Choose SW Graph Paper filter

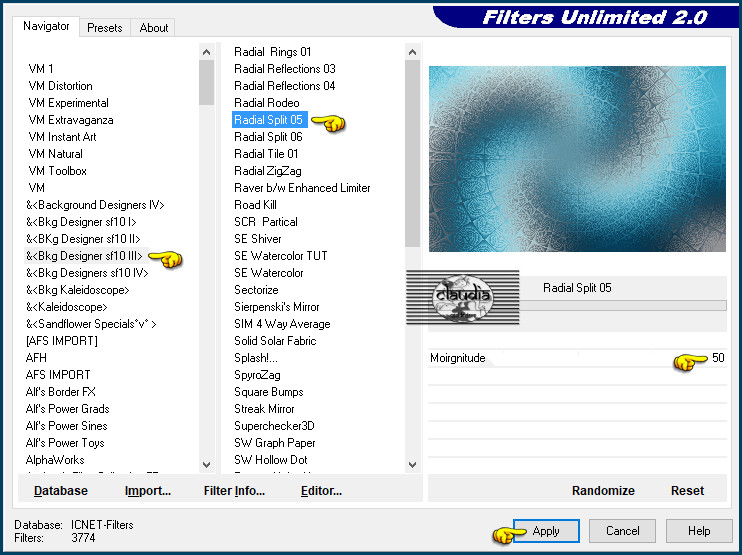pyautogui.click(x=274, y=443)
